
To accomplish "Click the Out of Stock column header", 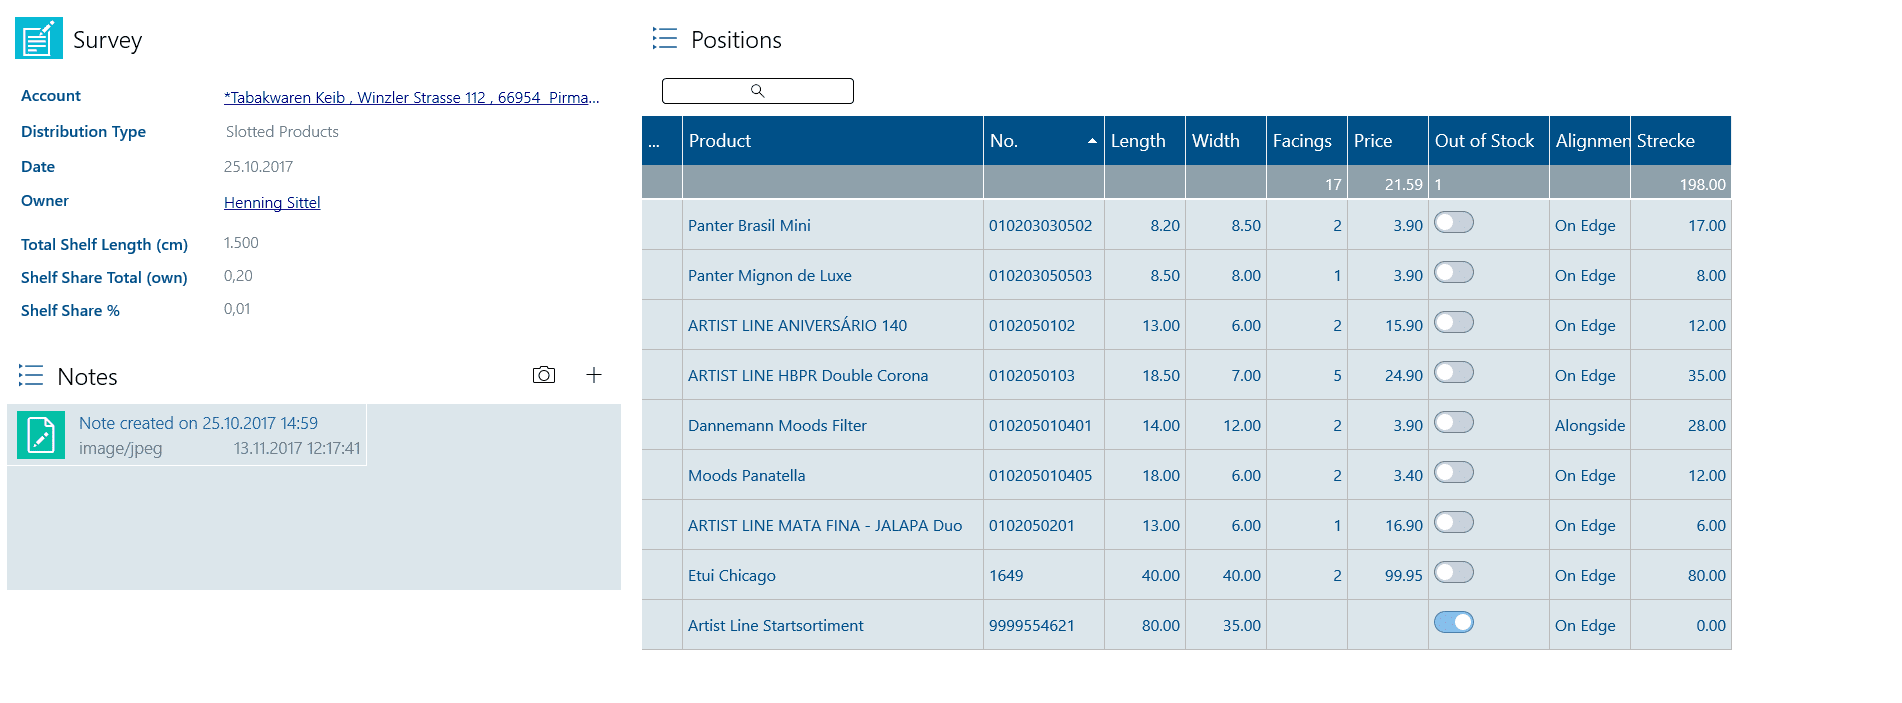I will click(1489, 141).
